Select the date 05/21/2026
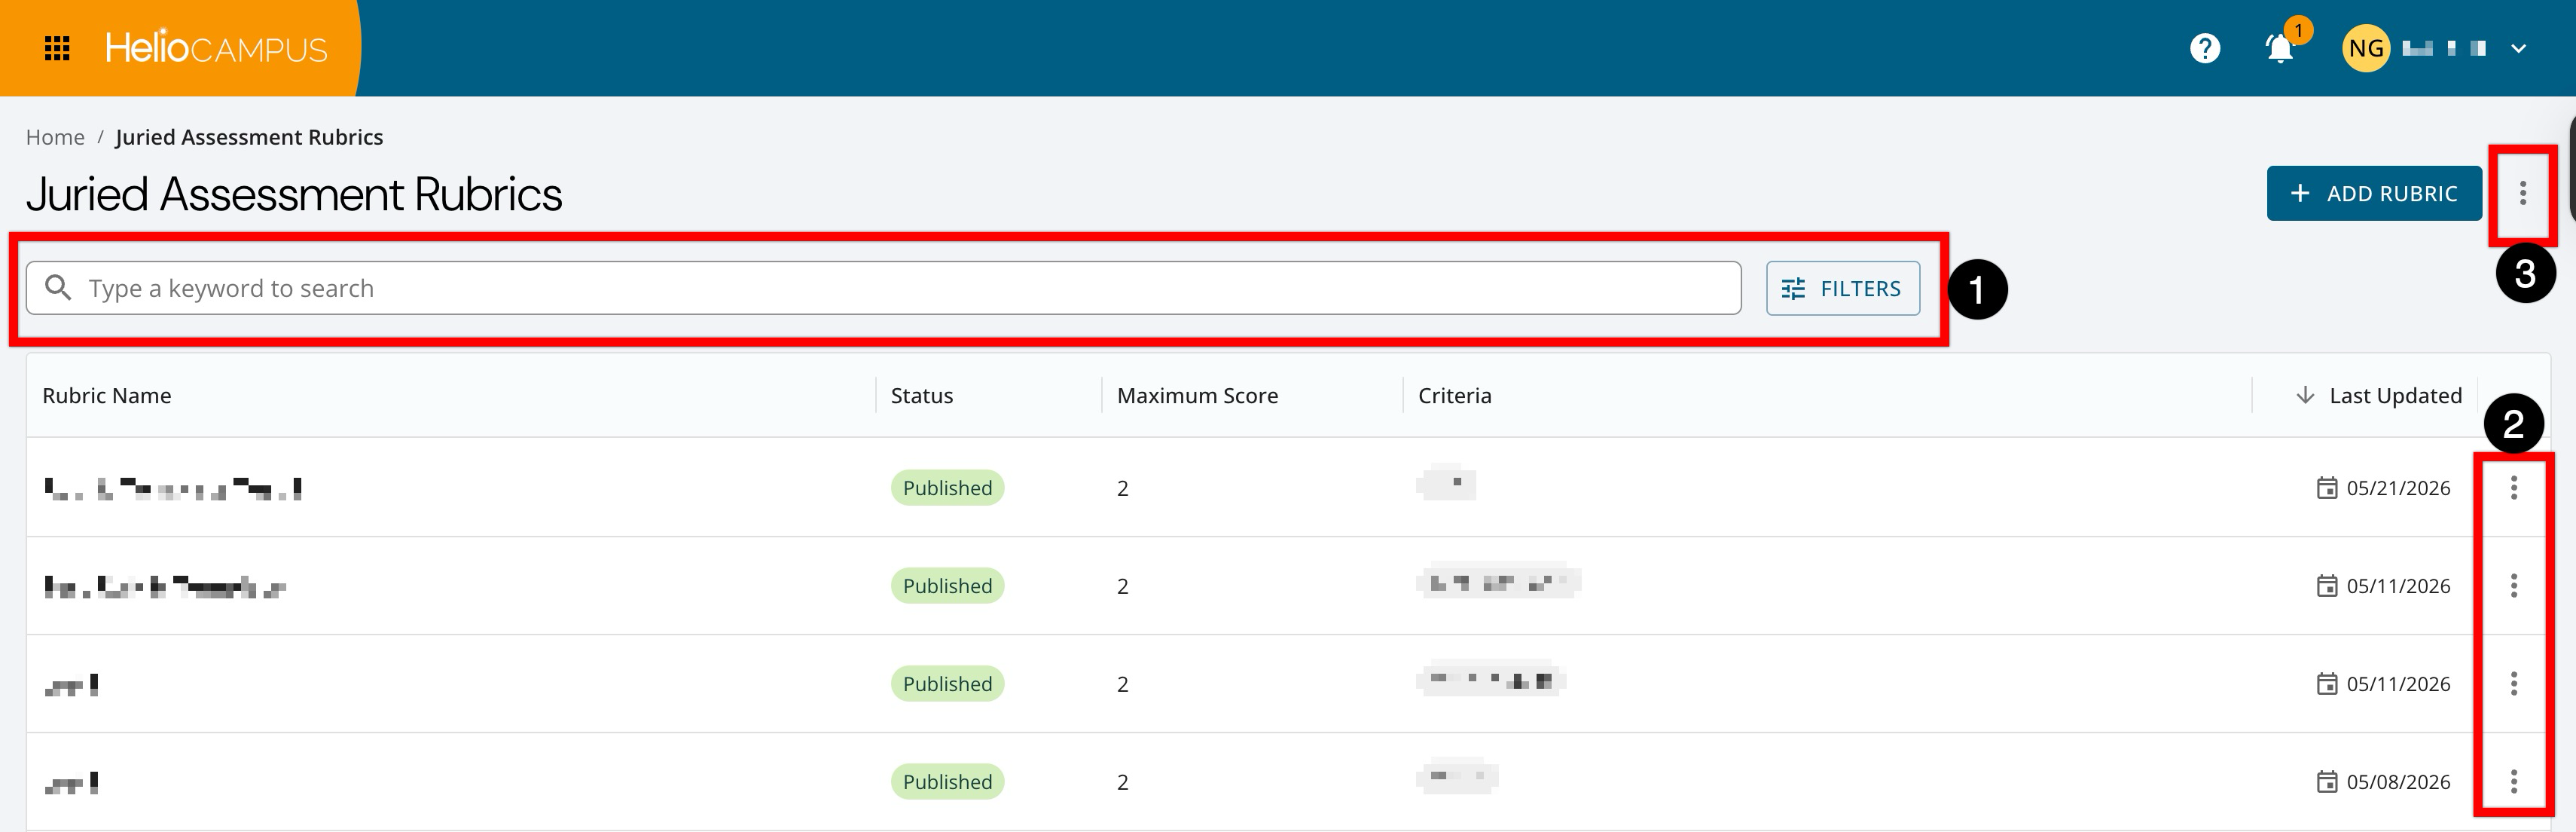The width and height of the screenshot is (2576, 832). (x=2398, y=488)
